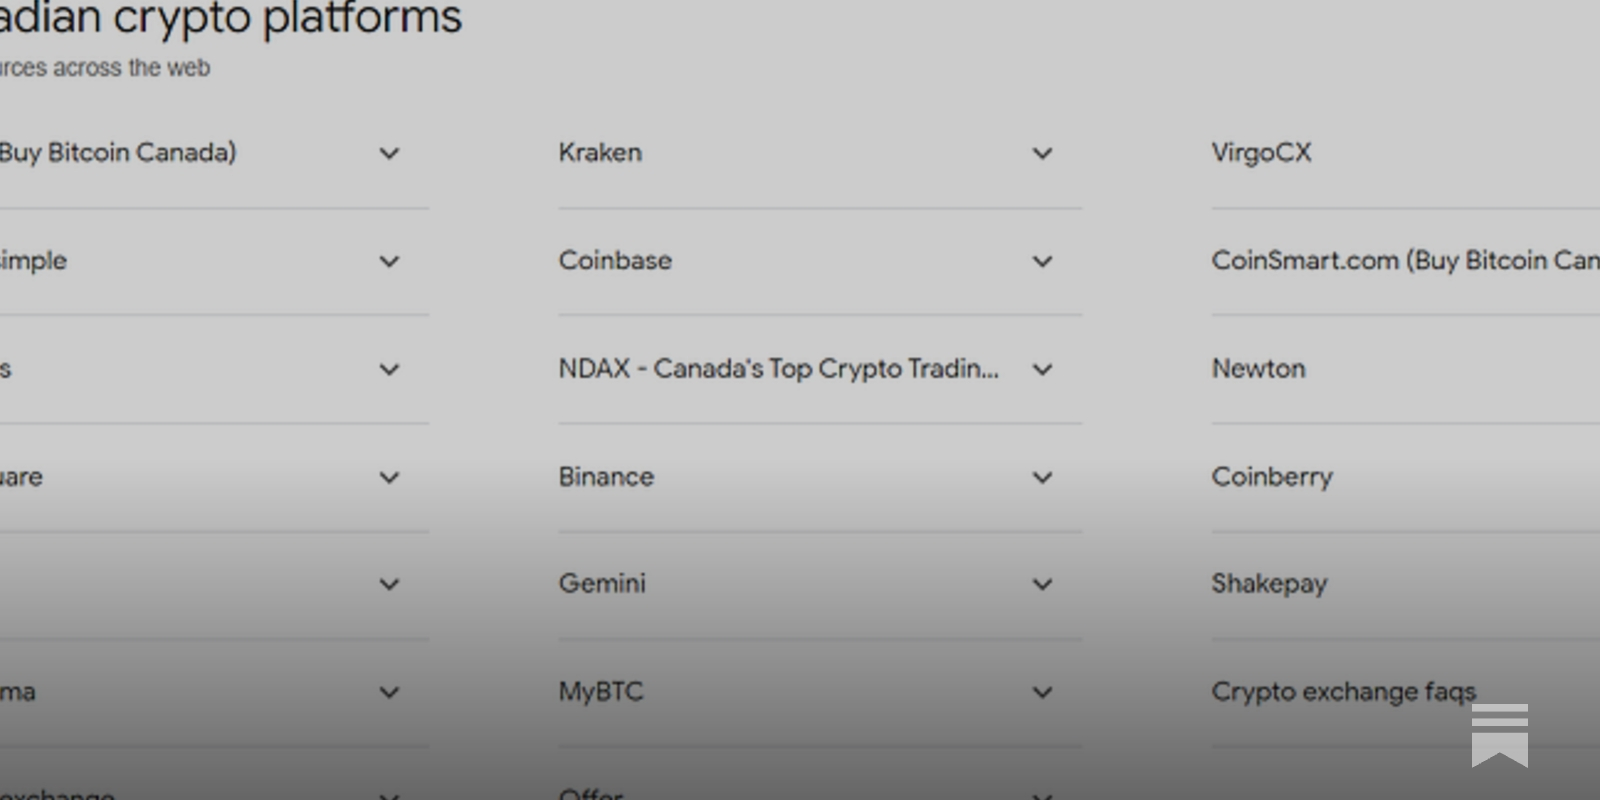Image resolution: width=1600 pixels, height=800 pixels.
Task: Expand the bottom Offer entry
Action: 1042,793
